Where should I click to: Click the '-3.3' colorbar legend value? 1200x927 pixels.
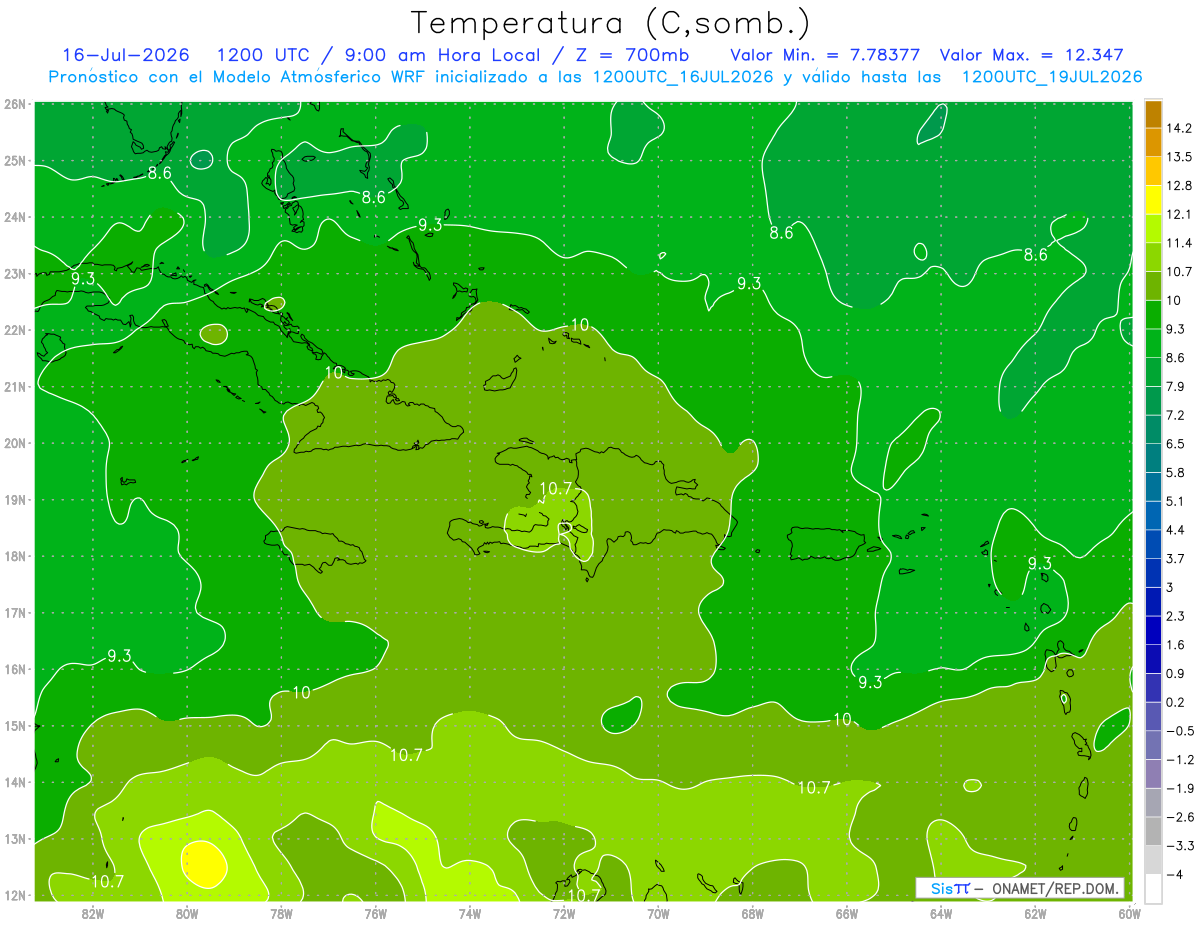tap(1180, 846)
